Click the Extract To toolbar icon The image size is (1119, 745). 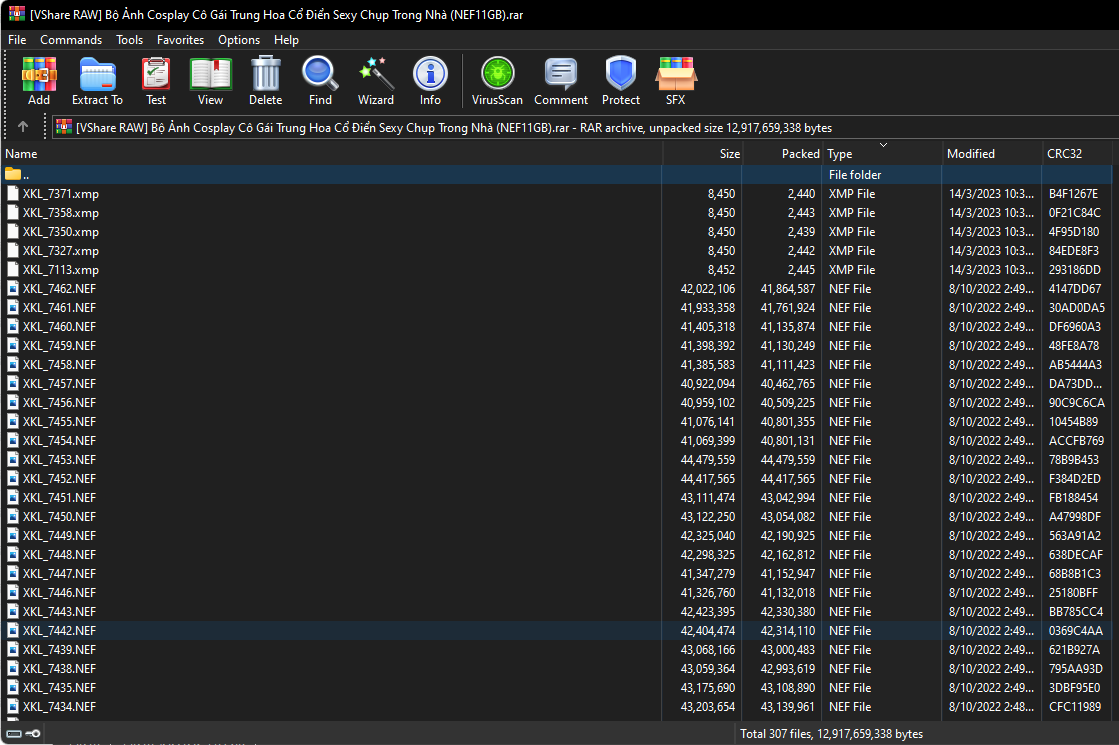[x=97, y=80]
